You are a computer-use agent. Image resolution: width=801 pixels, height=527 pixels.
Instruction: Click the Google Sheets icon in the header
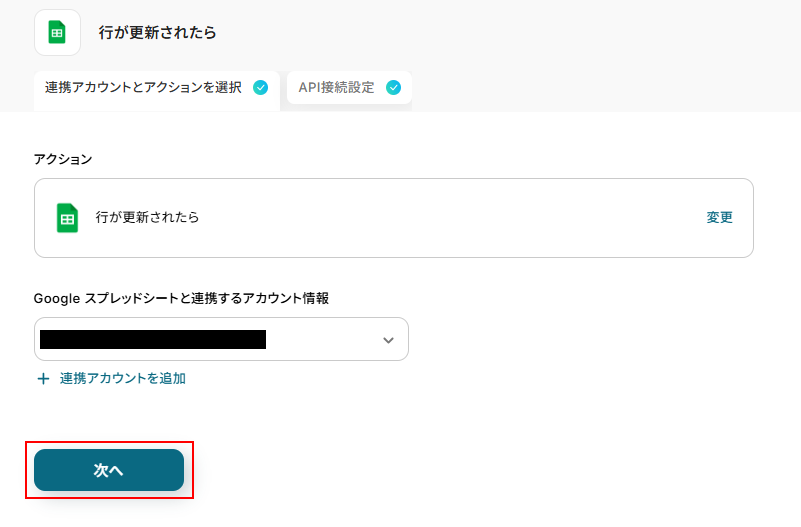57,32
